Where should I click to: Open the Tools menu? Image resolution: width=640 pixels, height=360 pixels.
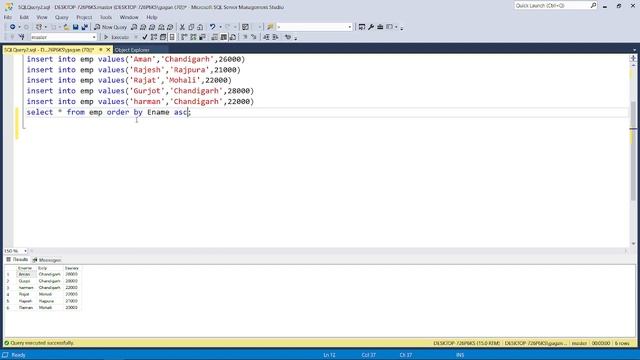coord(106,17)
